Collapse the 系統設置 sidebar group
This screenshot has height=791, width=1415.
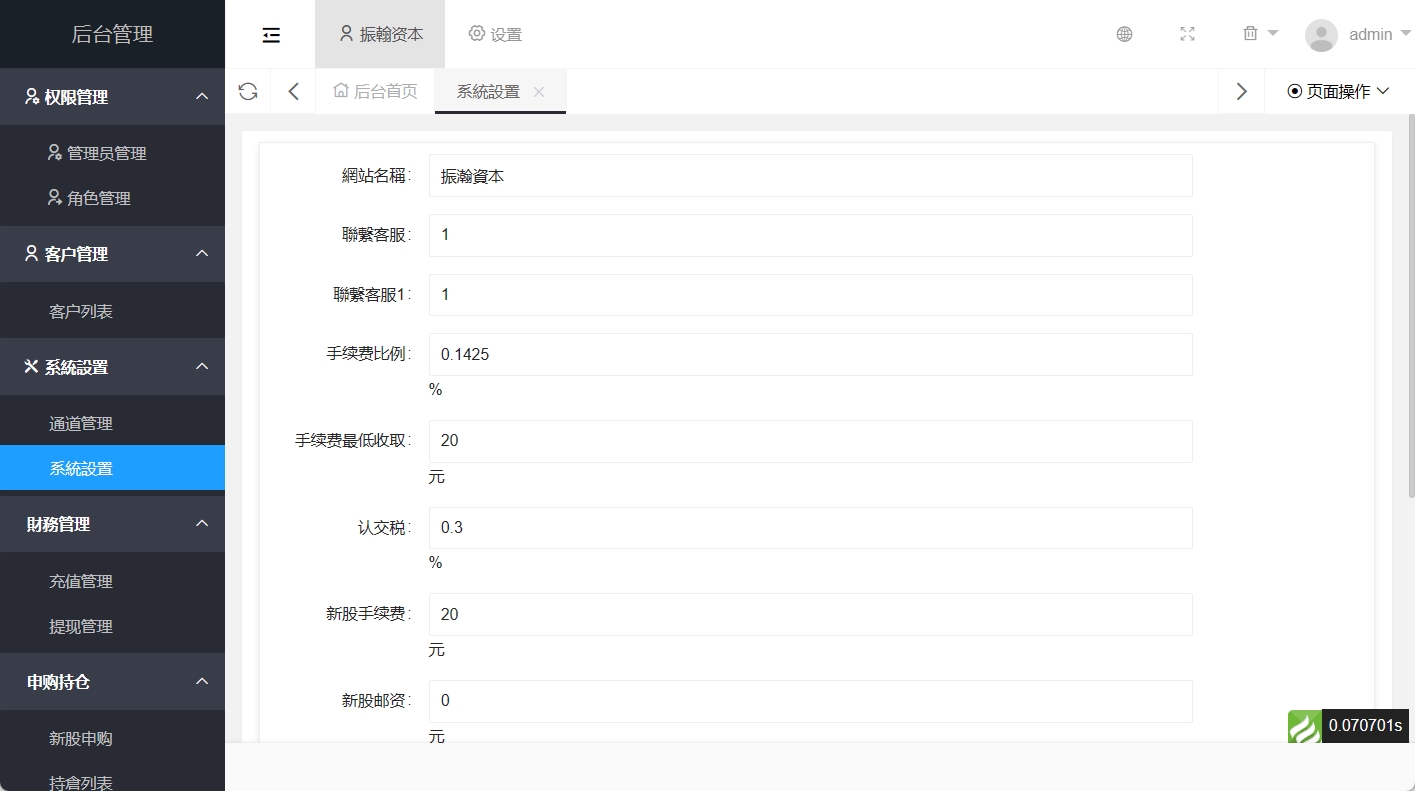(x=112, y=367)
